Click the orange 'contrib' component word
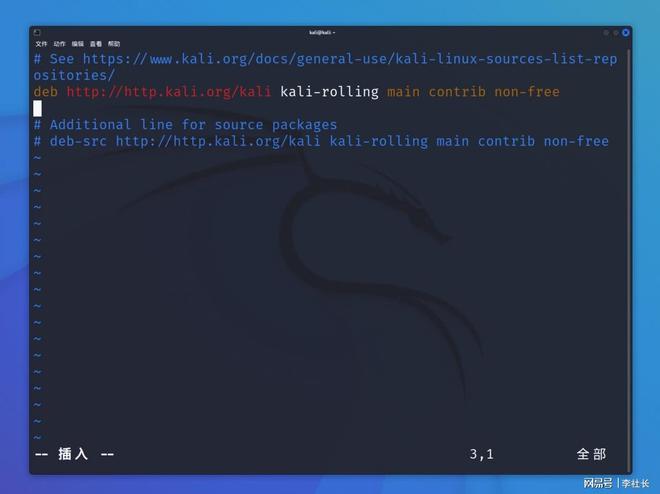This screenshot has height=494, width=660. pos(457,92)
